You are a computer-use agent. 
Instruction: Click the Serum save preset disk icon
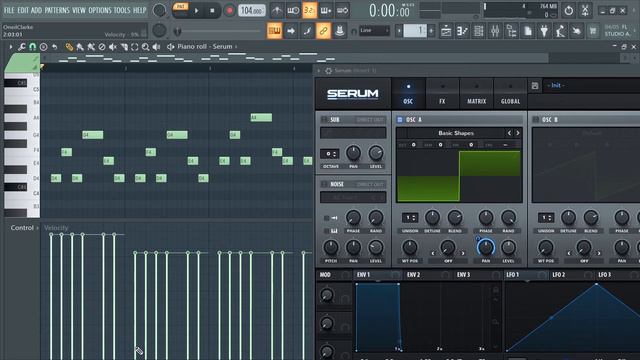coord(535,86)
